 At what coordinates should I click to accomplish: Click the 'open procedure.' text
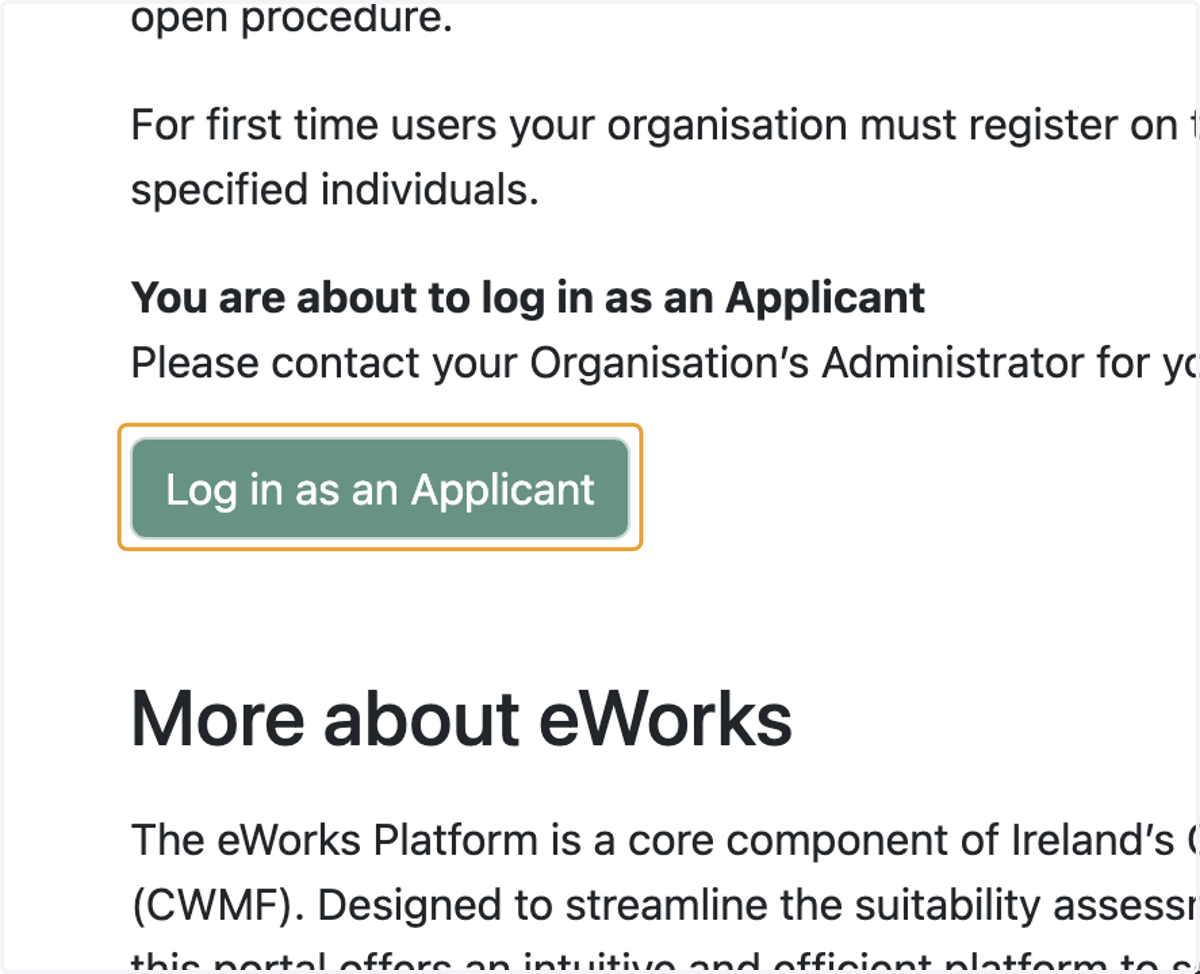coord(292,19)
